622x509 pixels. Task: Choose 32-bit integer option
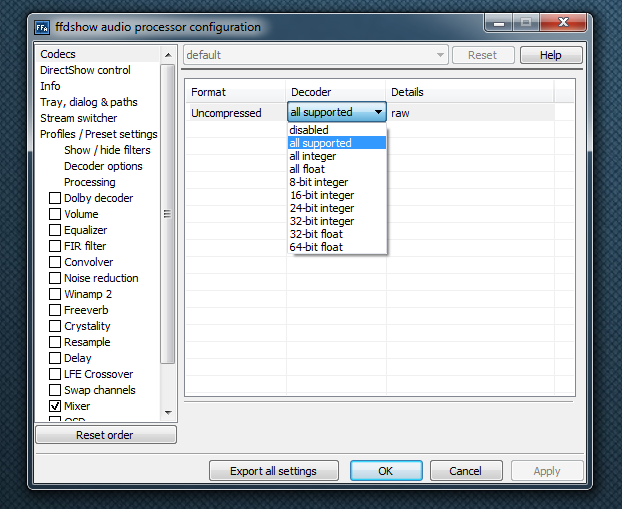(x=337, y=221)
